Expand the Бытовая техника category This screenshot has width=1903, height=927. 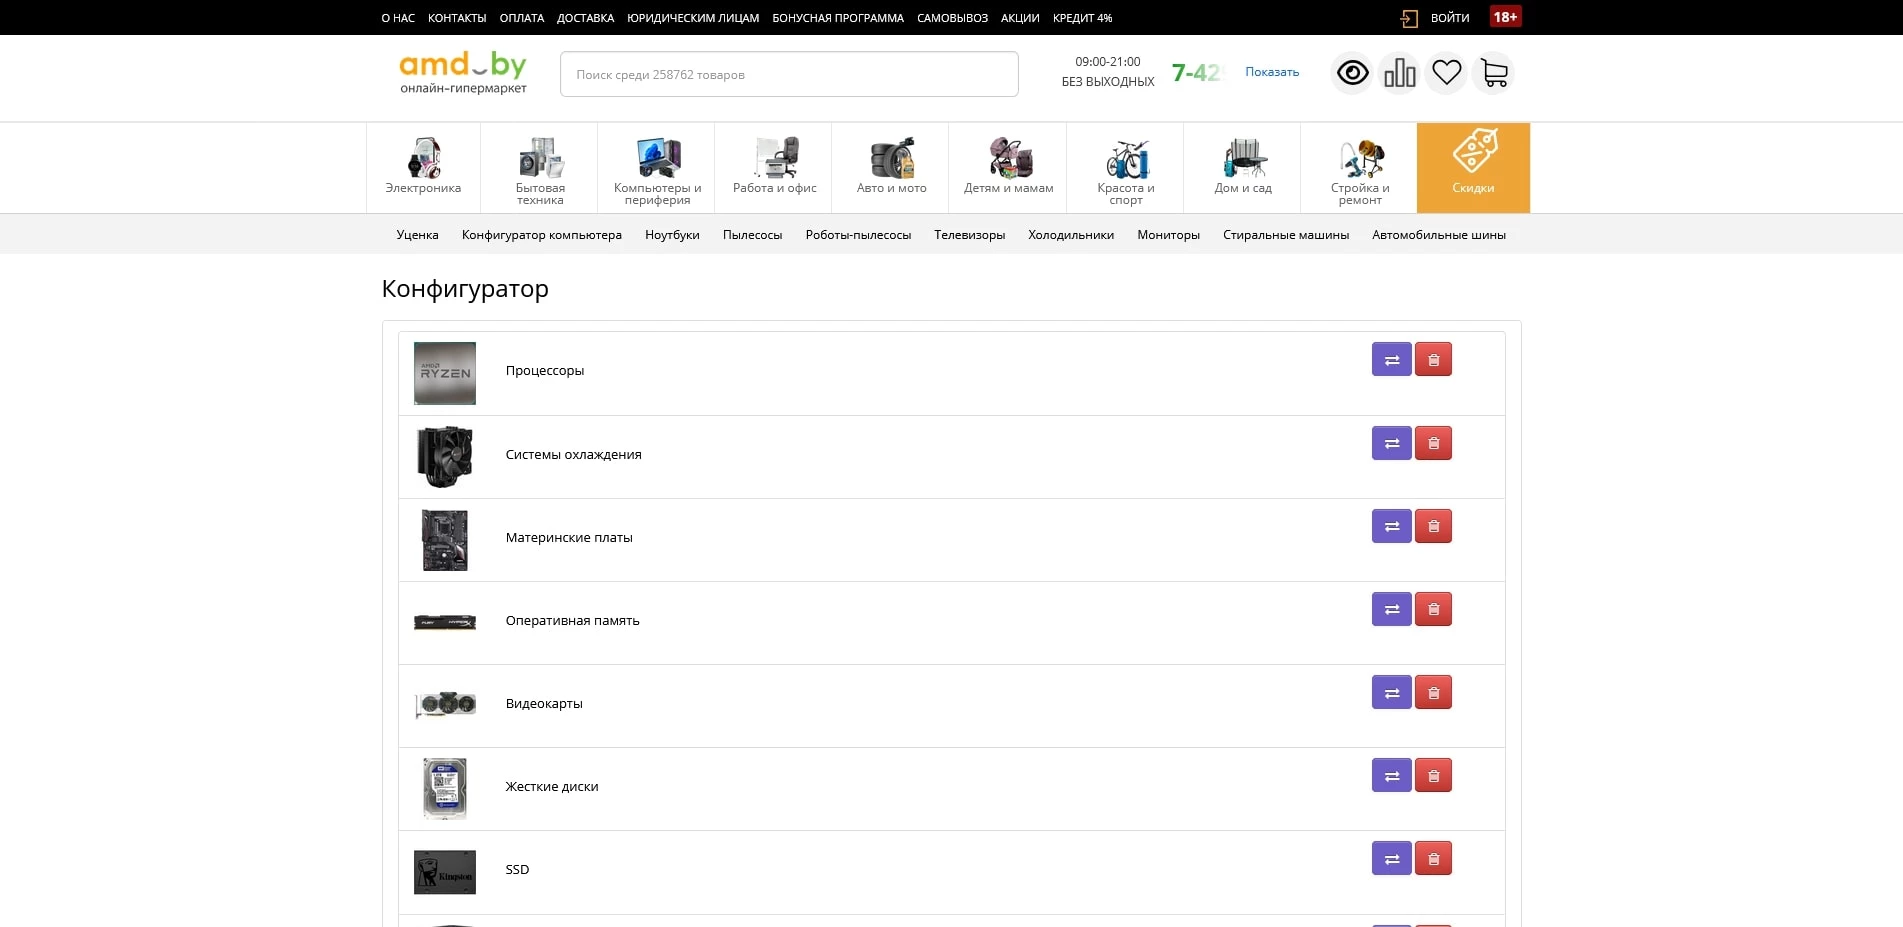coord(540,168)
